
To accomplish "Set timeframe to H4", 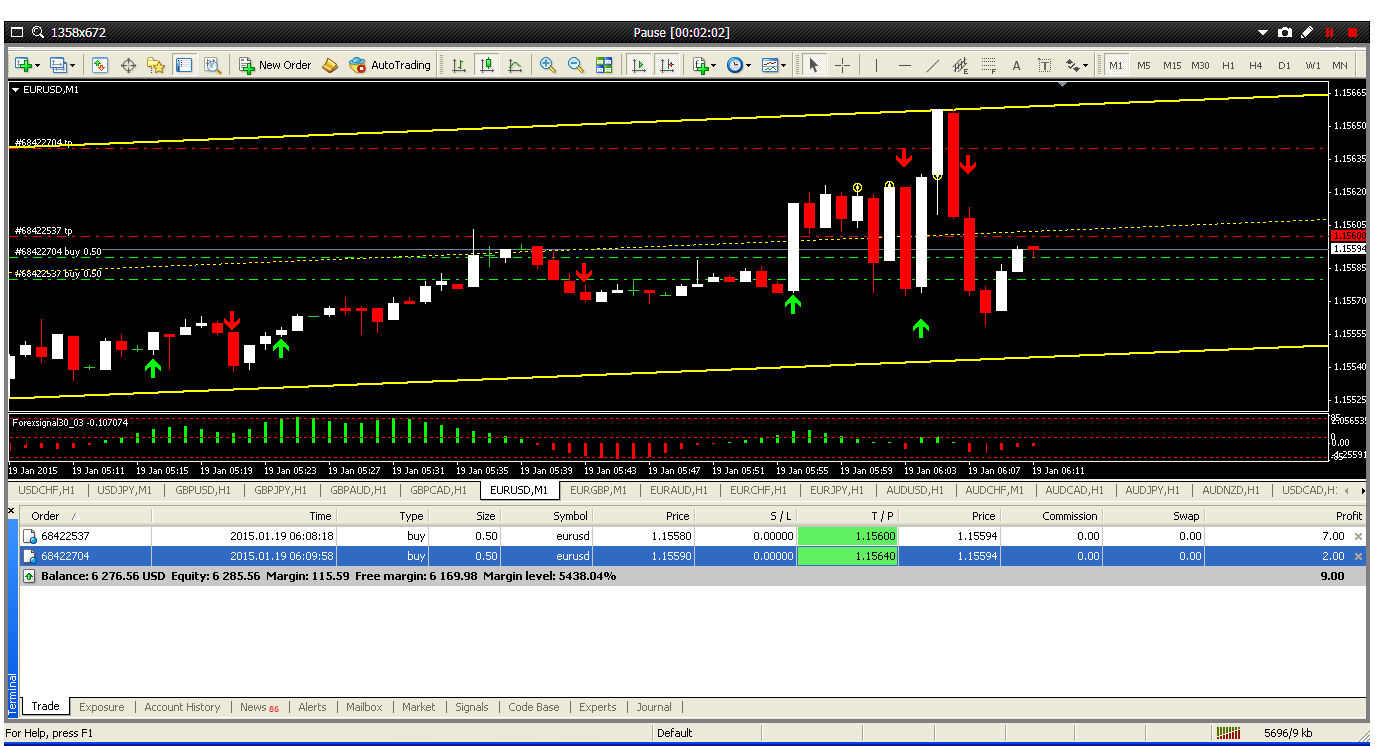I will [1256, 65].
